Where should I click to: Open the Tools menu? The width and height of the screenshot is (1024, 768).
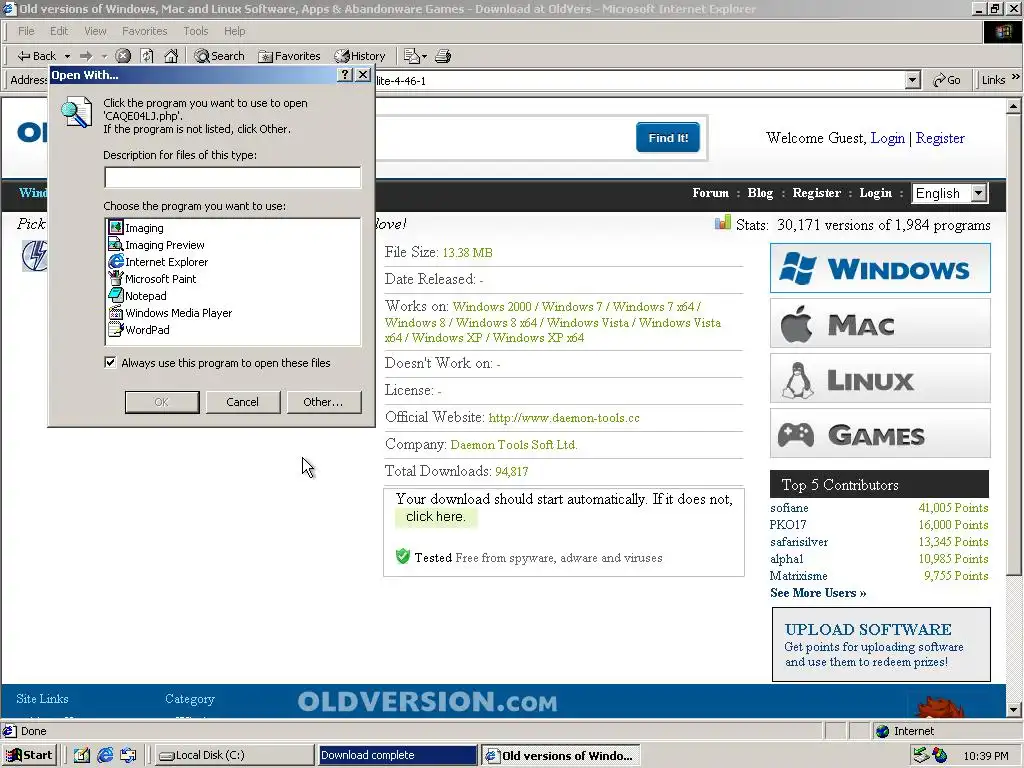point(196,31)
